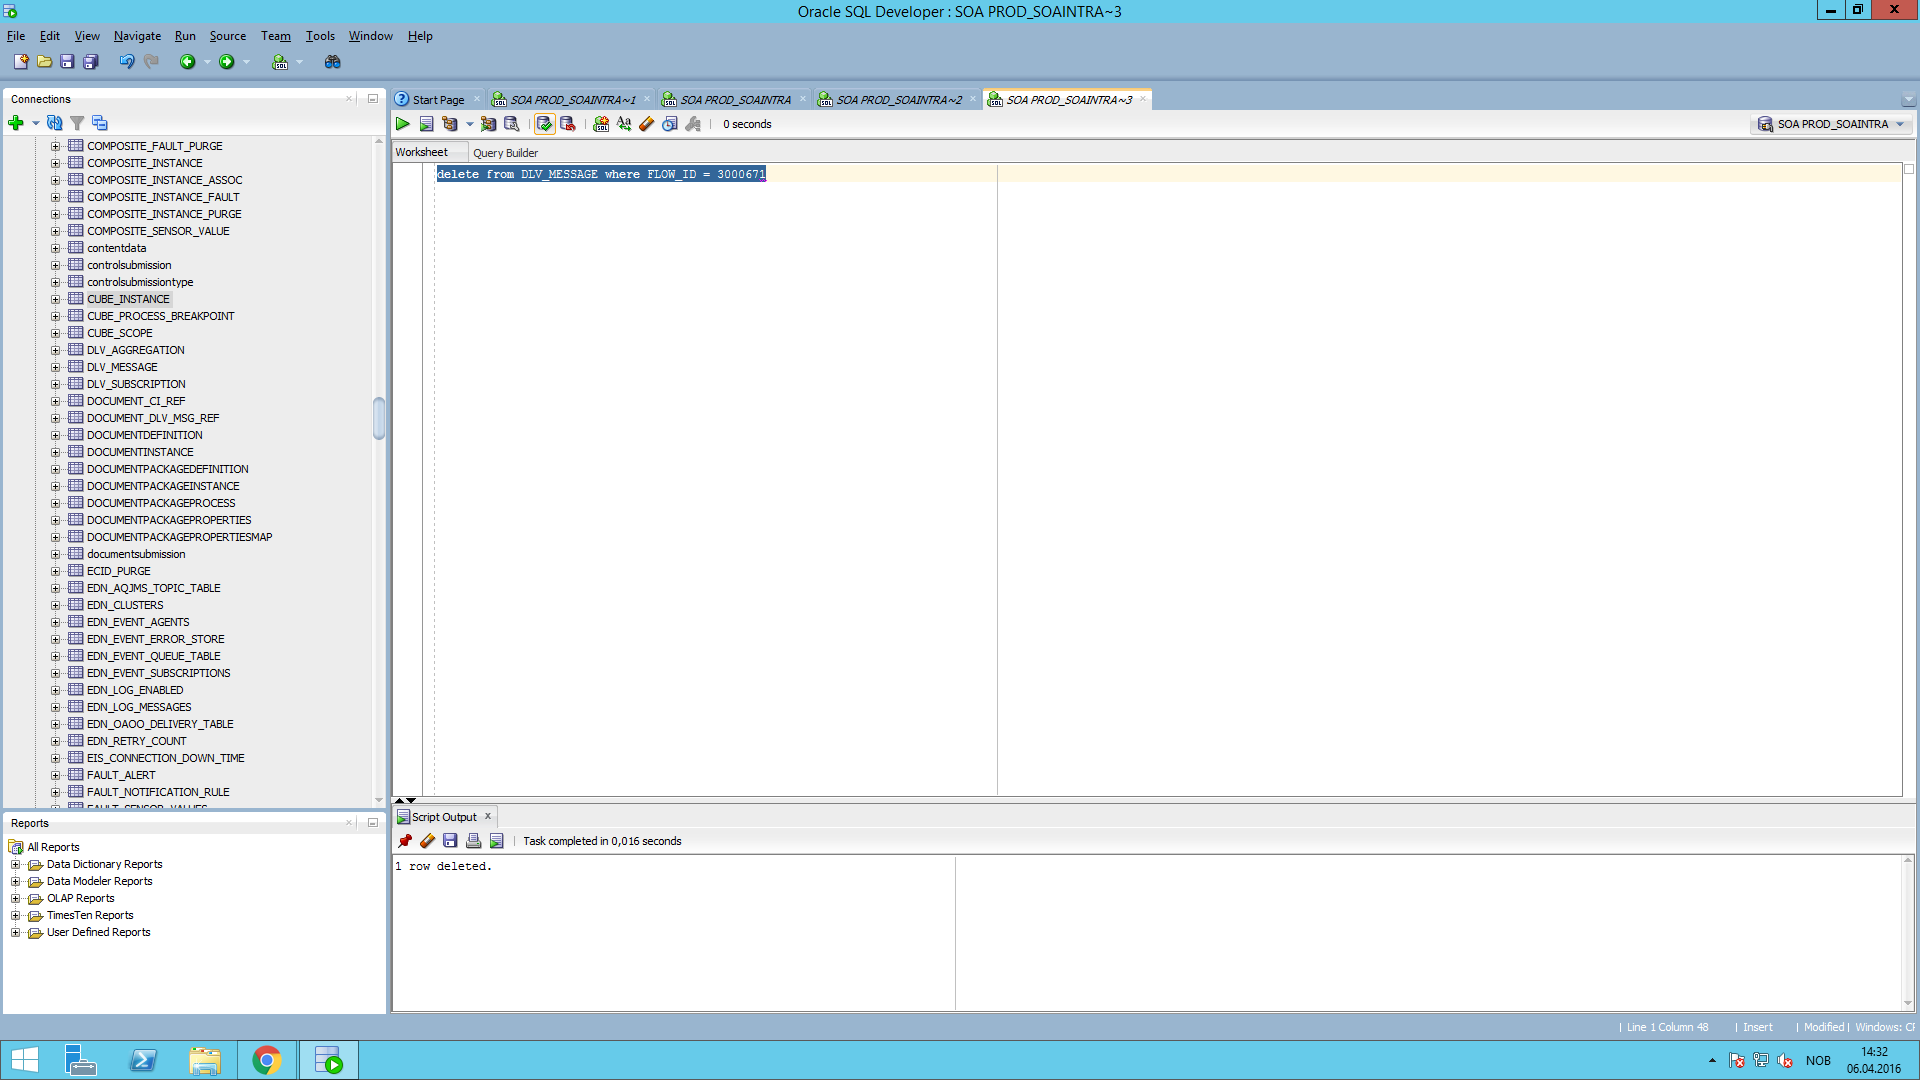
Task: Expand the COMPOSITE_INSTANCE table node
Action: [56, 163]
